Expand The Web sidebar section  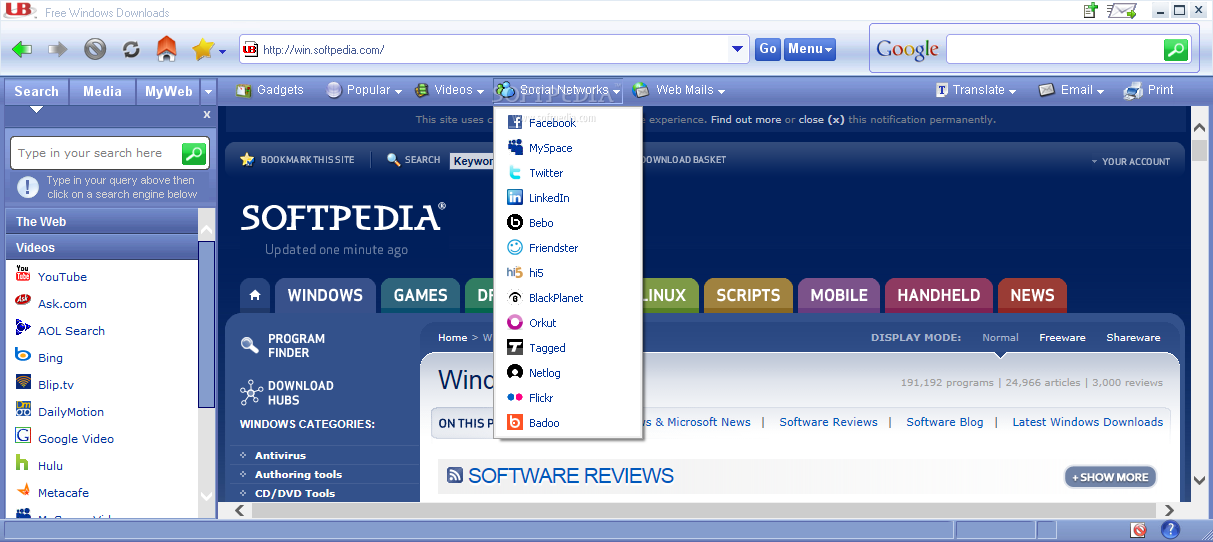(x=102, y=222)
